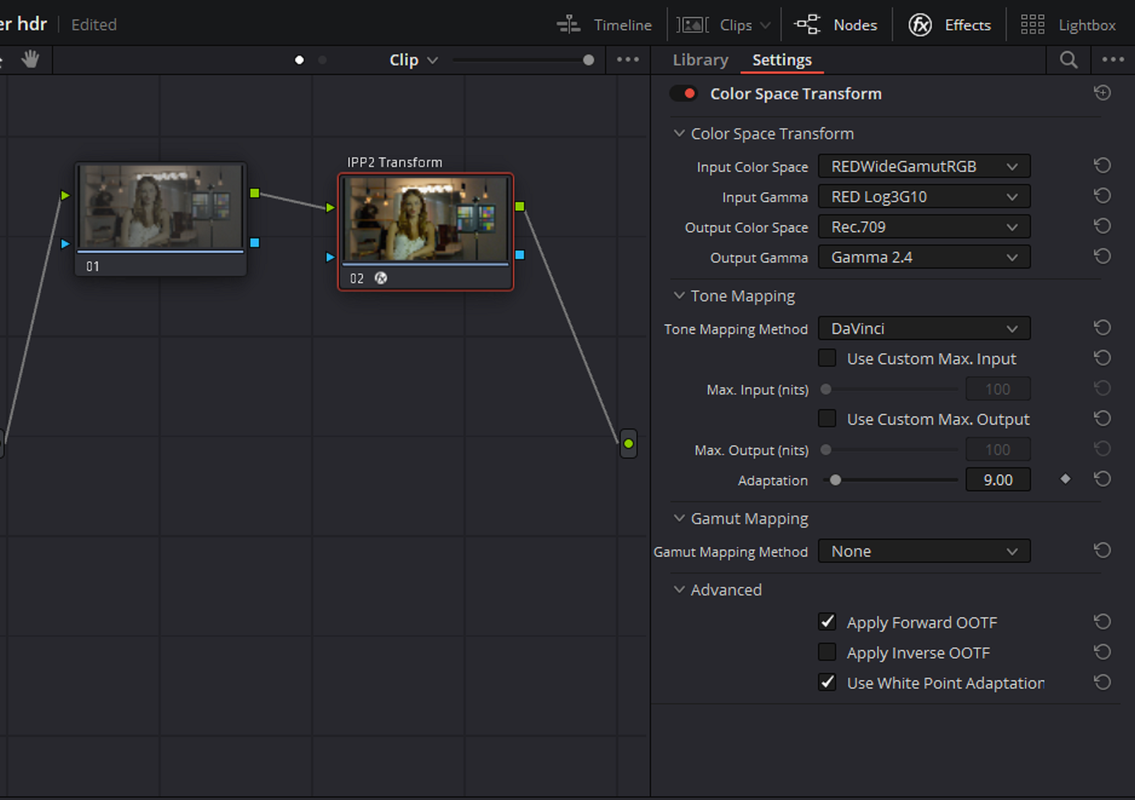Select the hand pan tool
The width and height of the screenshot is (1135, 800).
click(30, 59)
